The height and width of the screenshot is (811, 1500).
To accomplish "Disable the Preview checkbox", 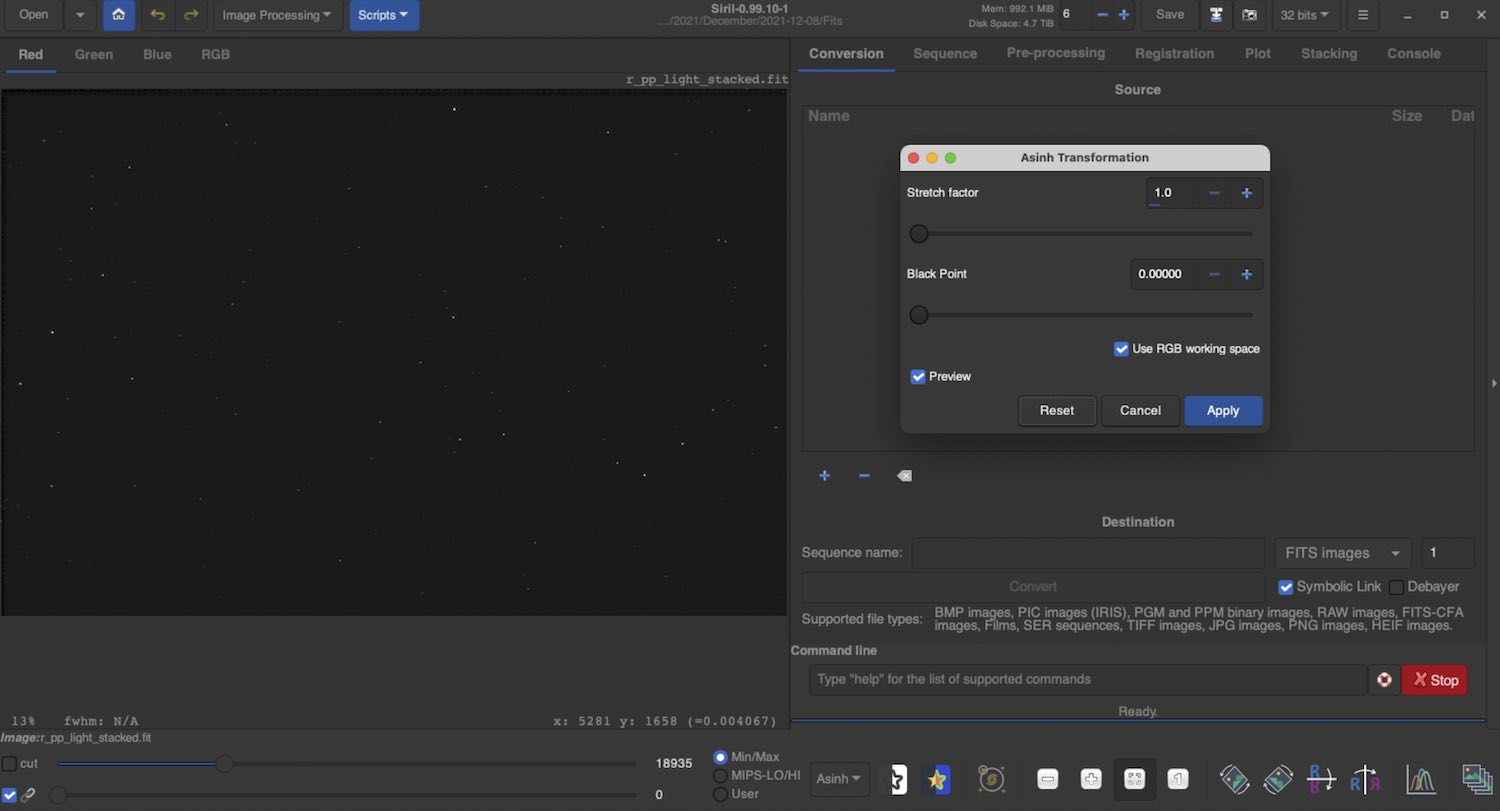I will click(918, 377).
